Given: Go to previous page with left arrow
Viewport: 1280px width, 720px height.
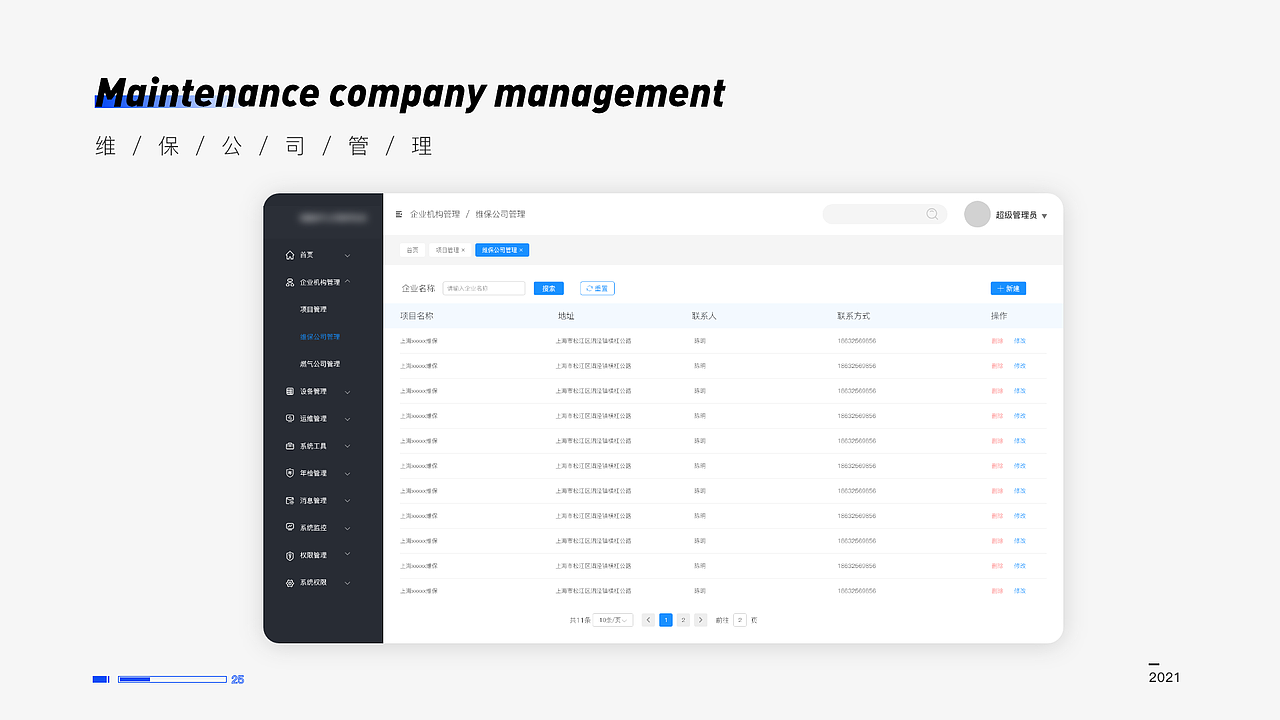Looking at the screenshot, I should 648,620.
